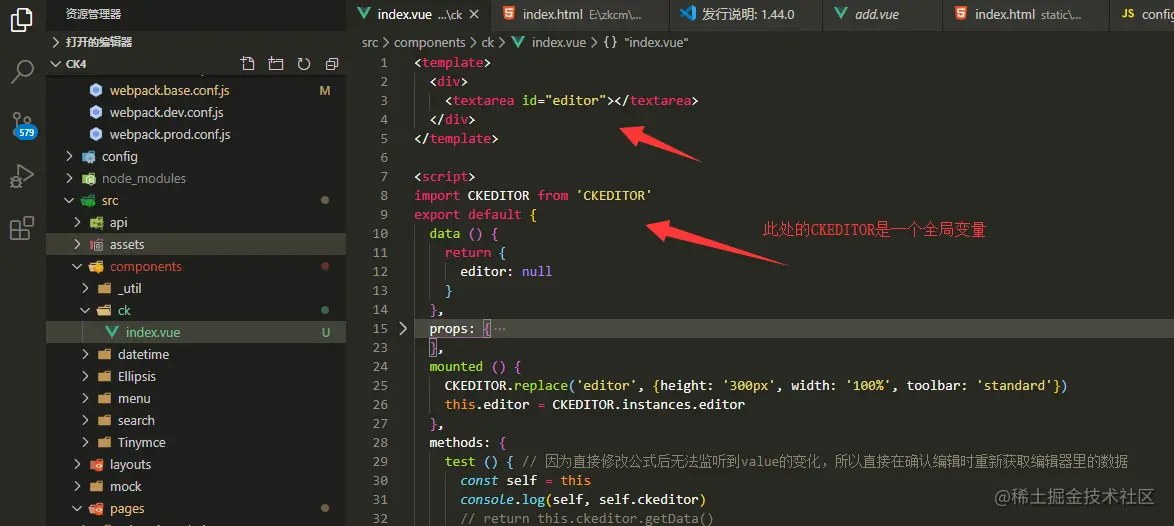Screen dimensions: 1174x526
Task: Click the components folder icon
Action: pos(96,266)
